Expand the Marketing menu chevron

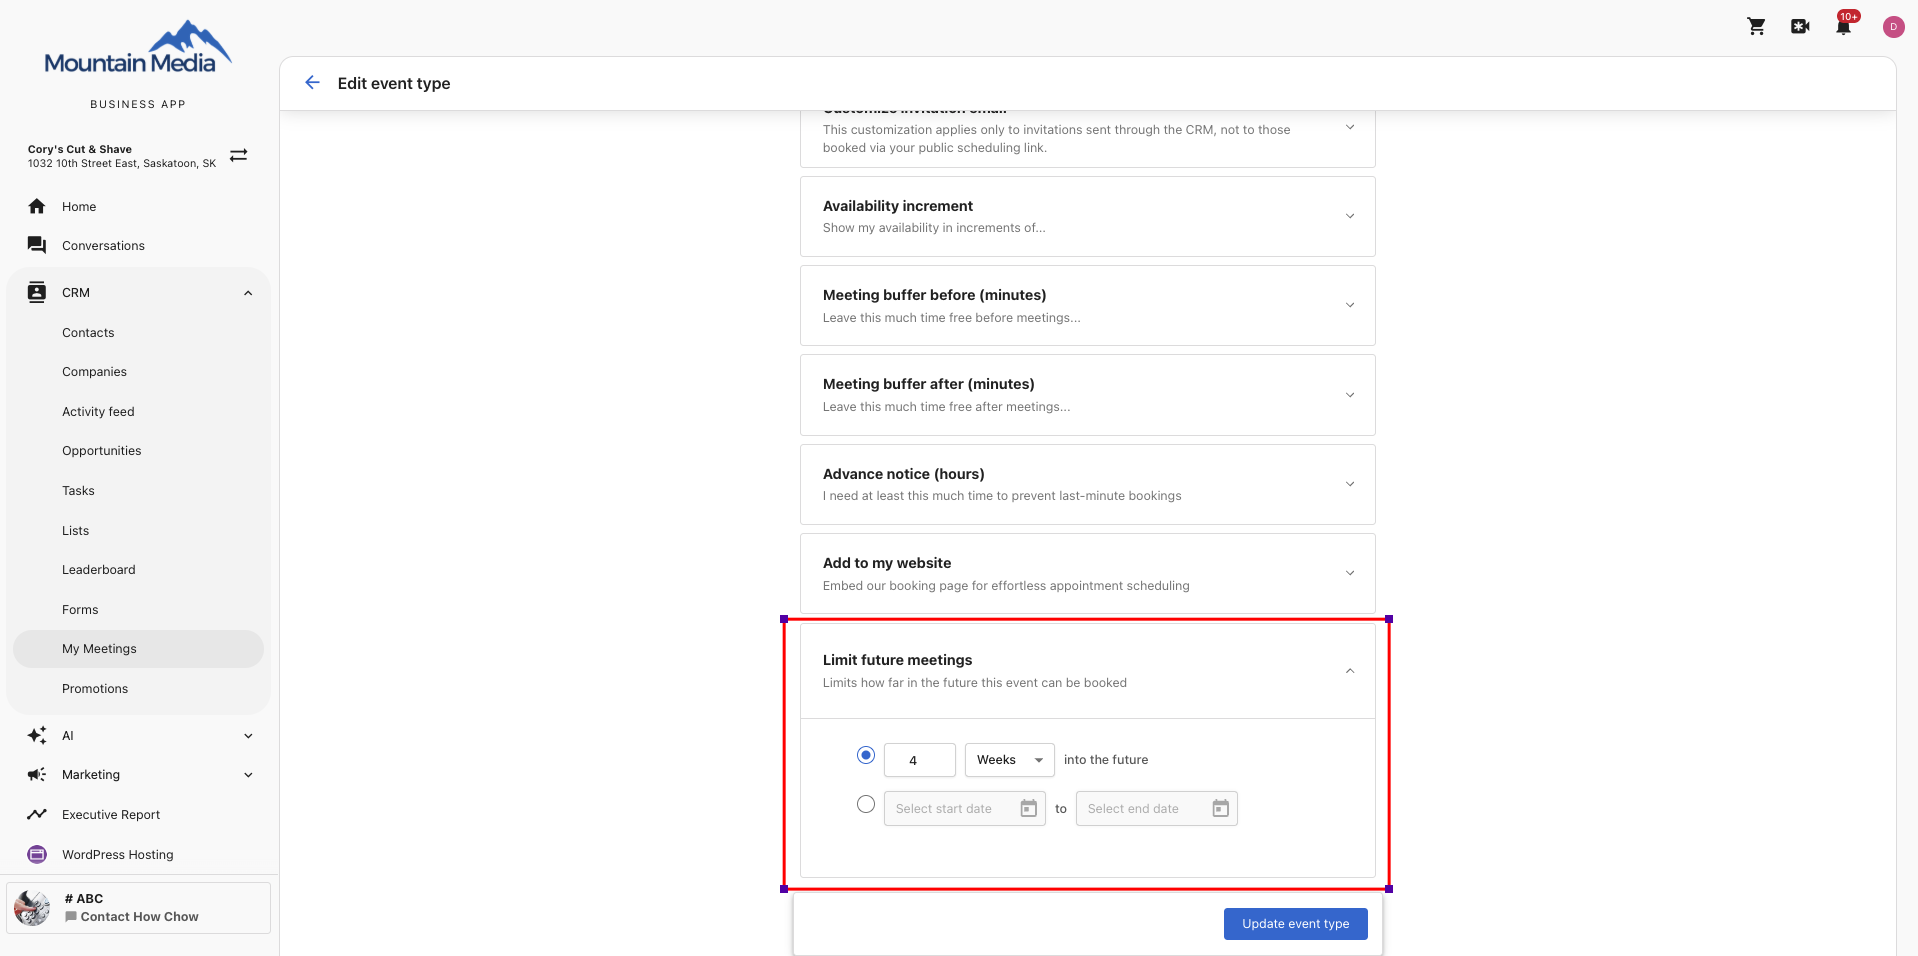pyautogui.click(x=248, y=775)
